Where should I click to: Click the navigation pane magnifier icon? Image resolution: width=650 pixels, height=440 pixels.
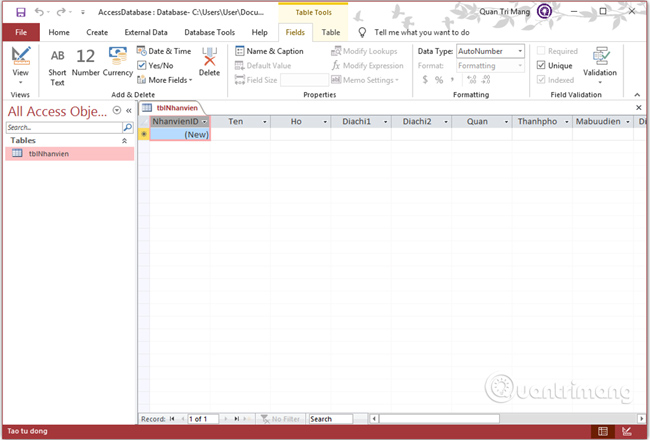[128, 127]
